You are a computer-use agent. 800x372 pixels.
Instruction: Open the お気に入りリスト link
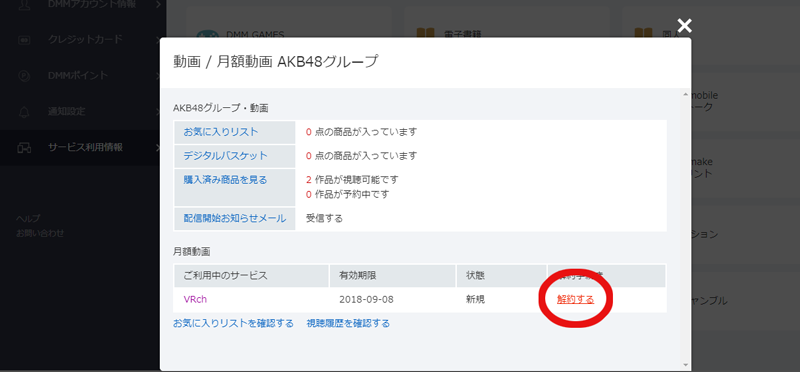tap(221, 132)
